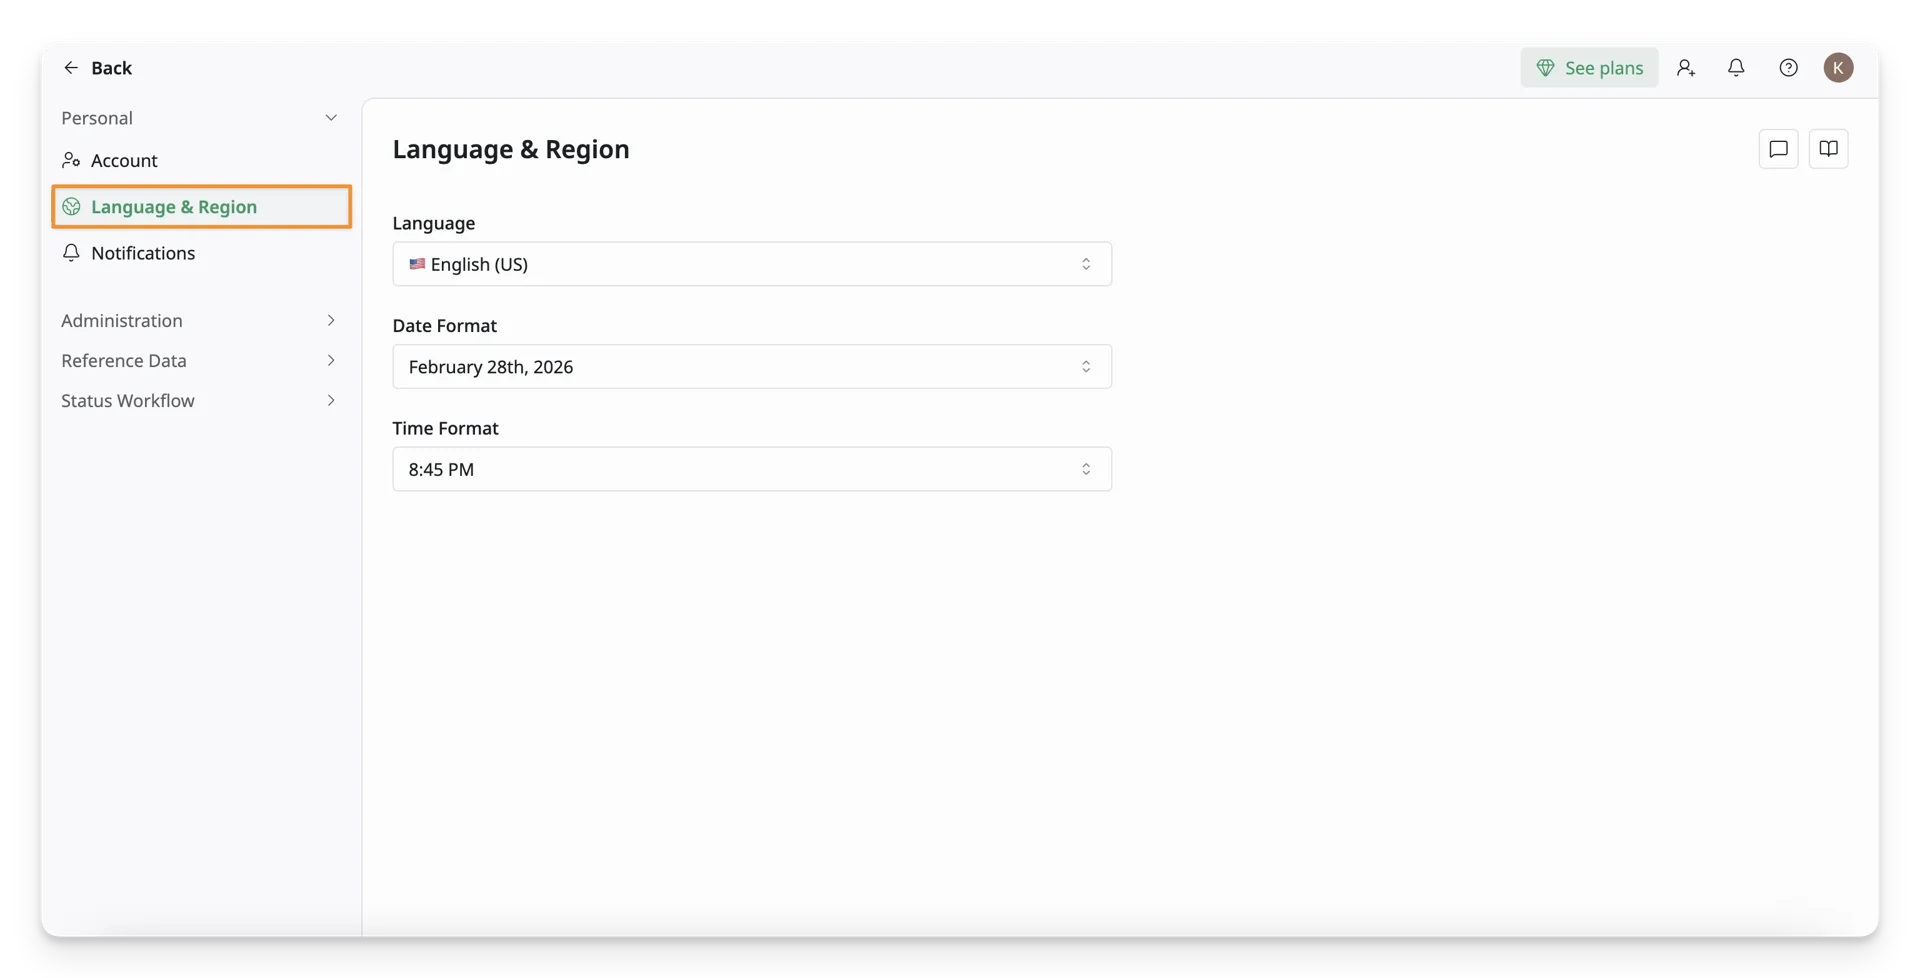Expand the Administration section
Viewport: 1920px width, 978px height.
[x=200, y=321]
